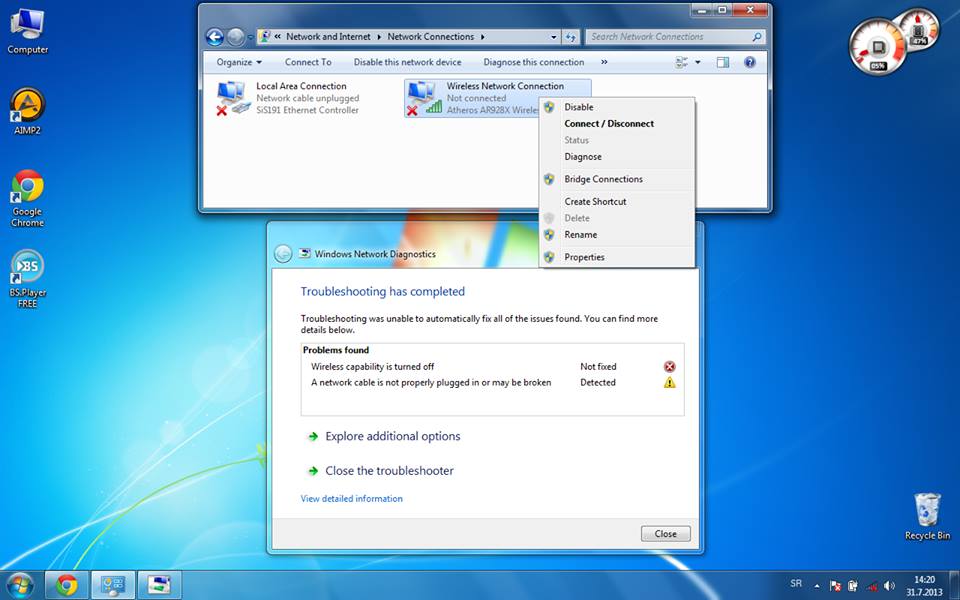Expand the Network Connections breadcrumb arrow
Image resolution: width=960 pixels, height=600 pixels.
tap(482, 37)
